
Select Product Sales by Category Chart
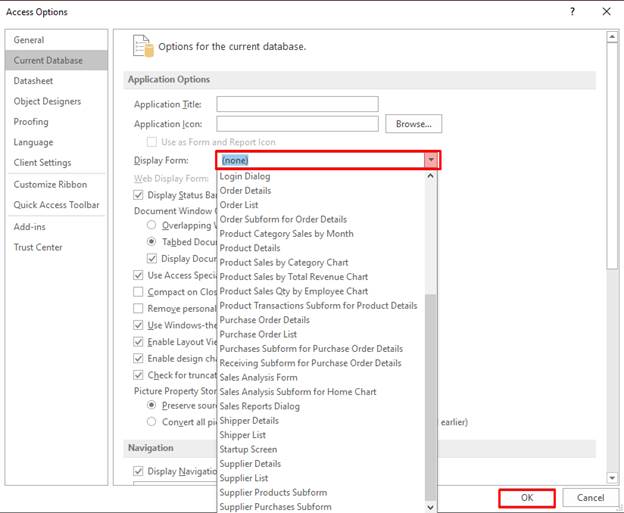coord(321,262)
